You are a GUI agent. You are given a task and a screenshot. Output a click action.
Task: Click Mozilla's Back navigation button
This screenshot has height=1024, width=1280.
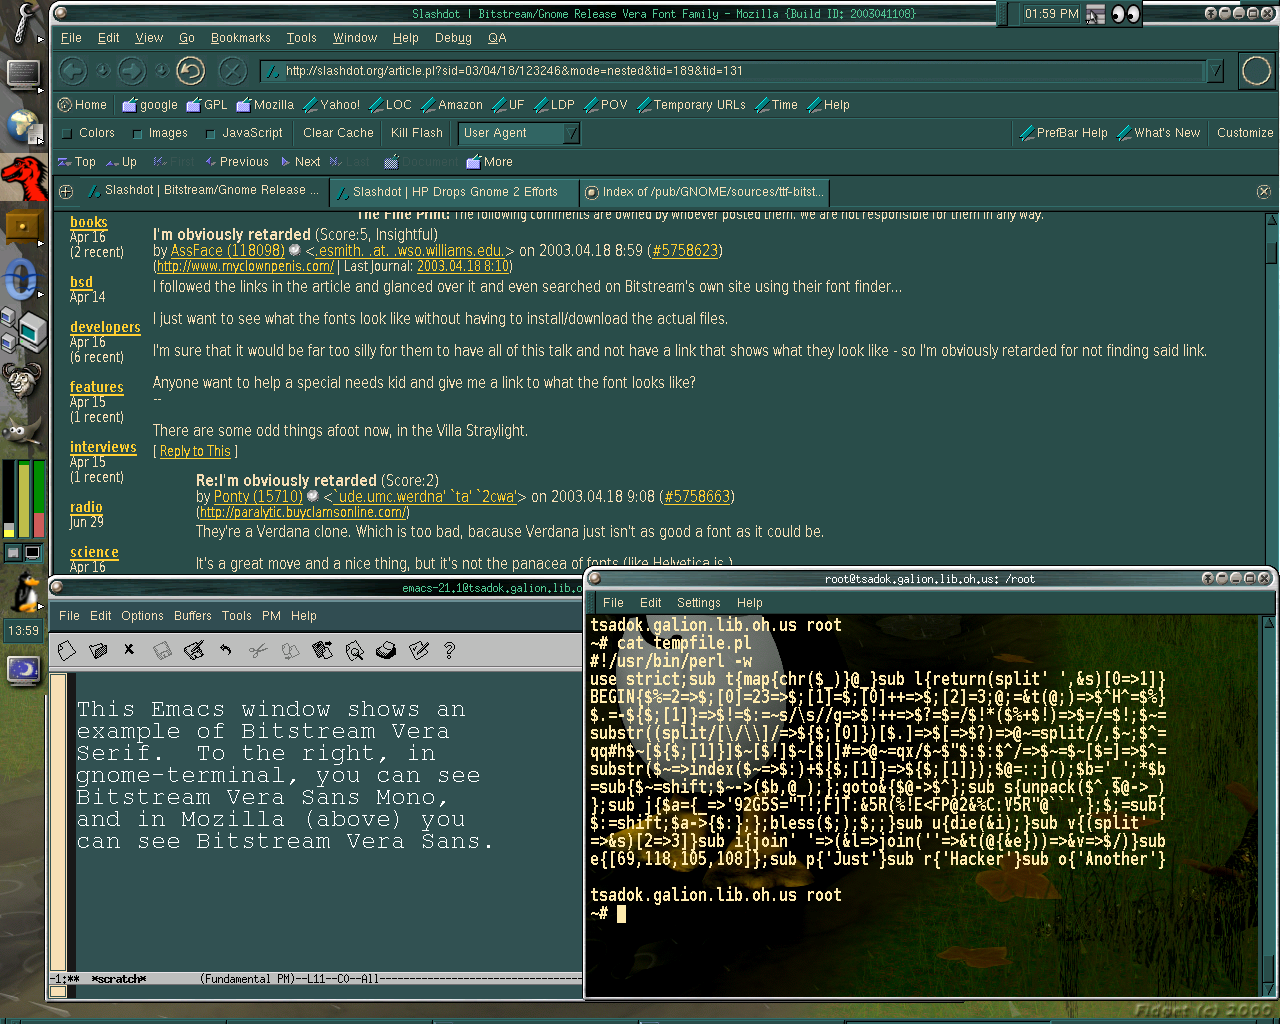[72, 70]
